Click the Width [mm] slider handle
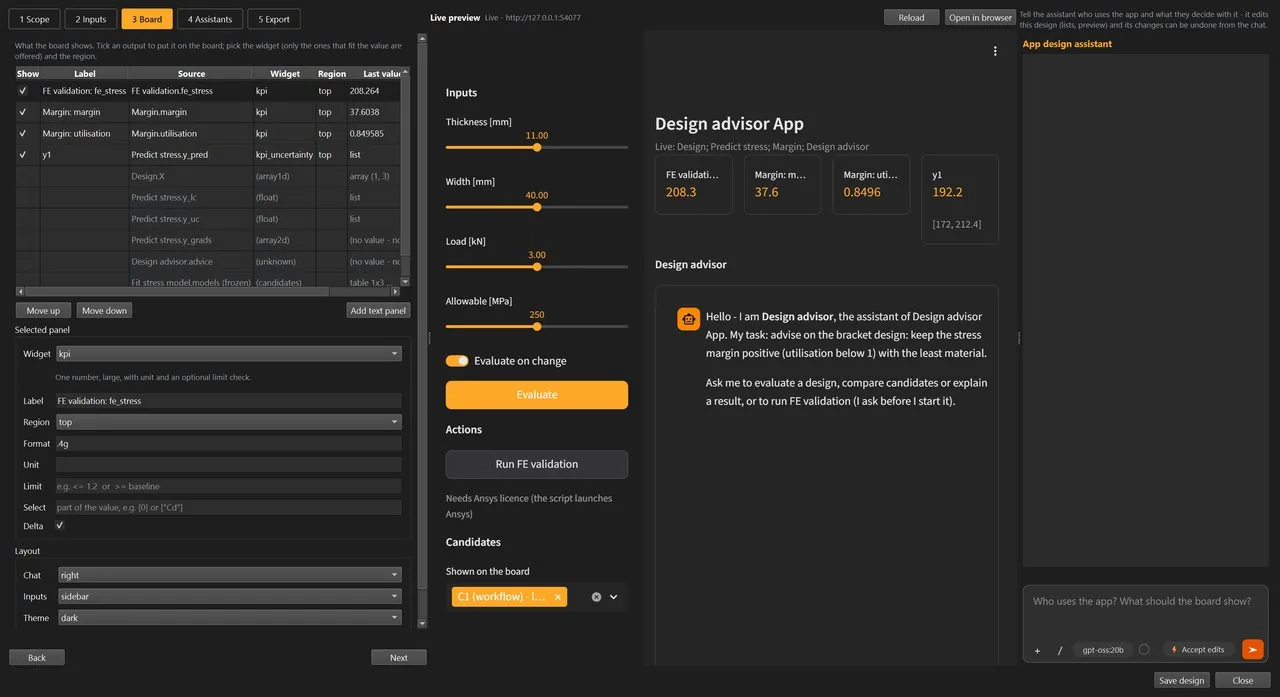The height and width of the screenshot is (697, 1280). 537,207
